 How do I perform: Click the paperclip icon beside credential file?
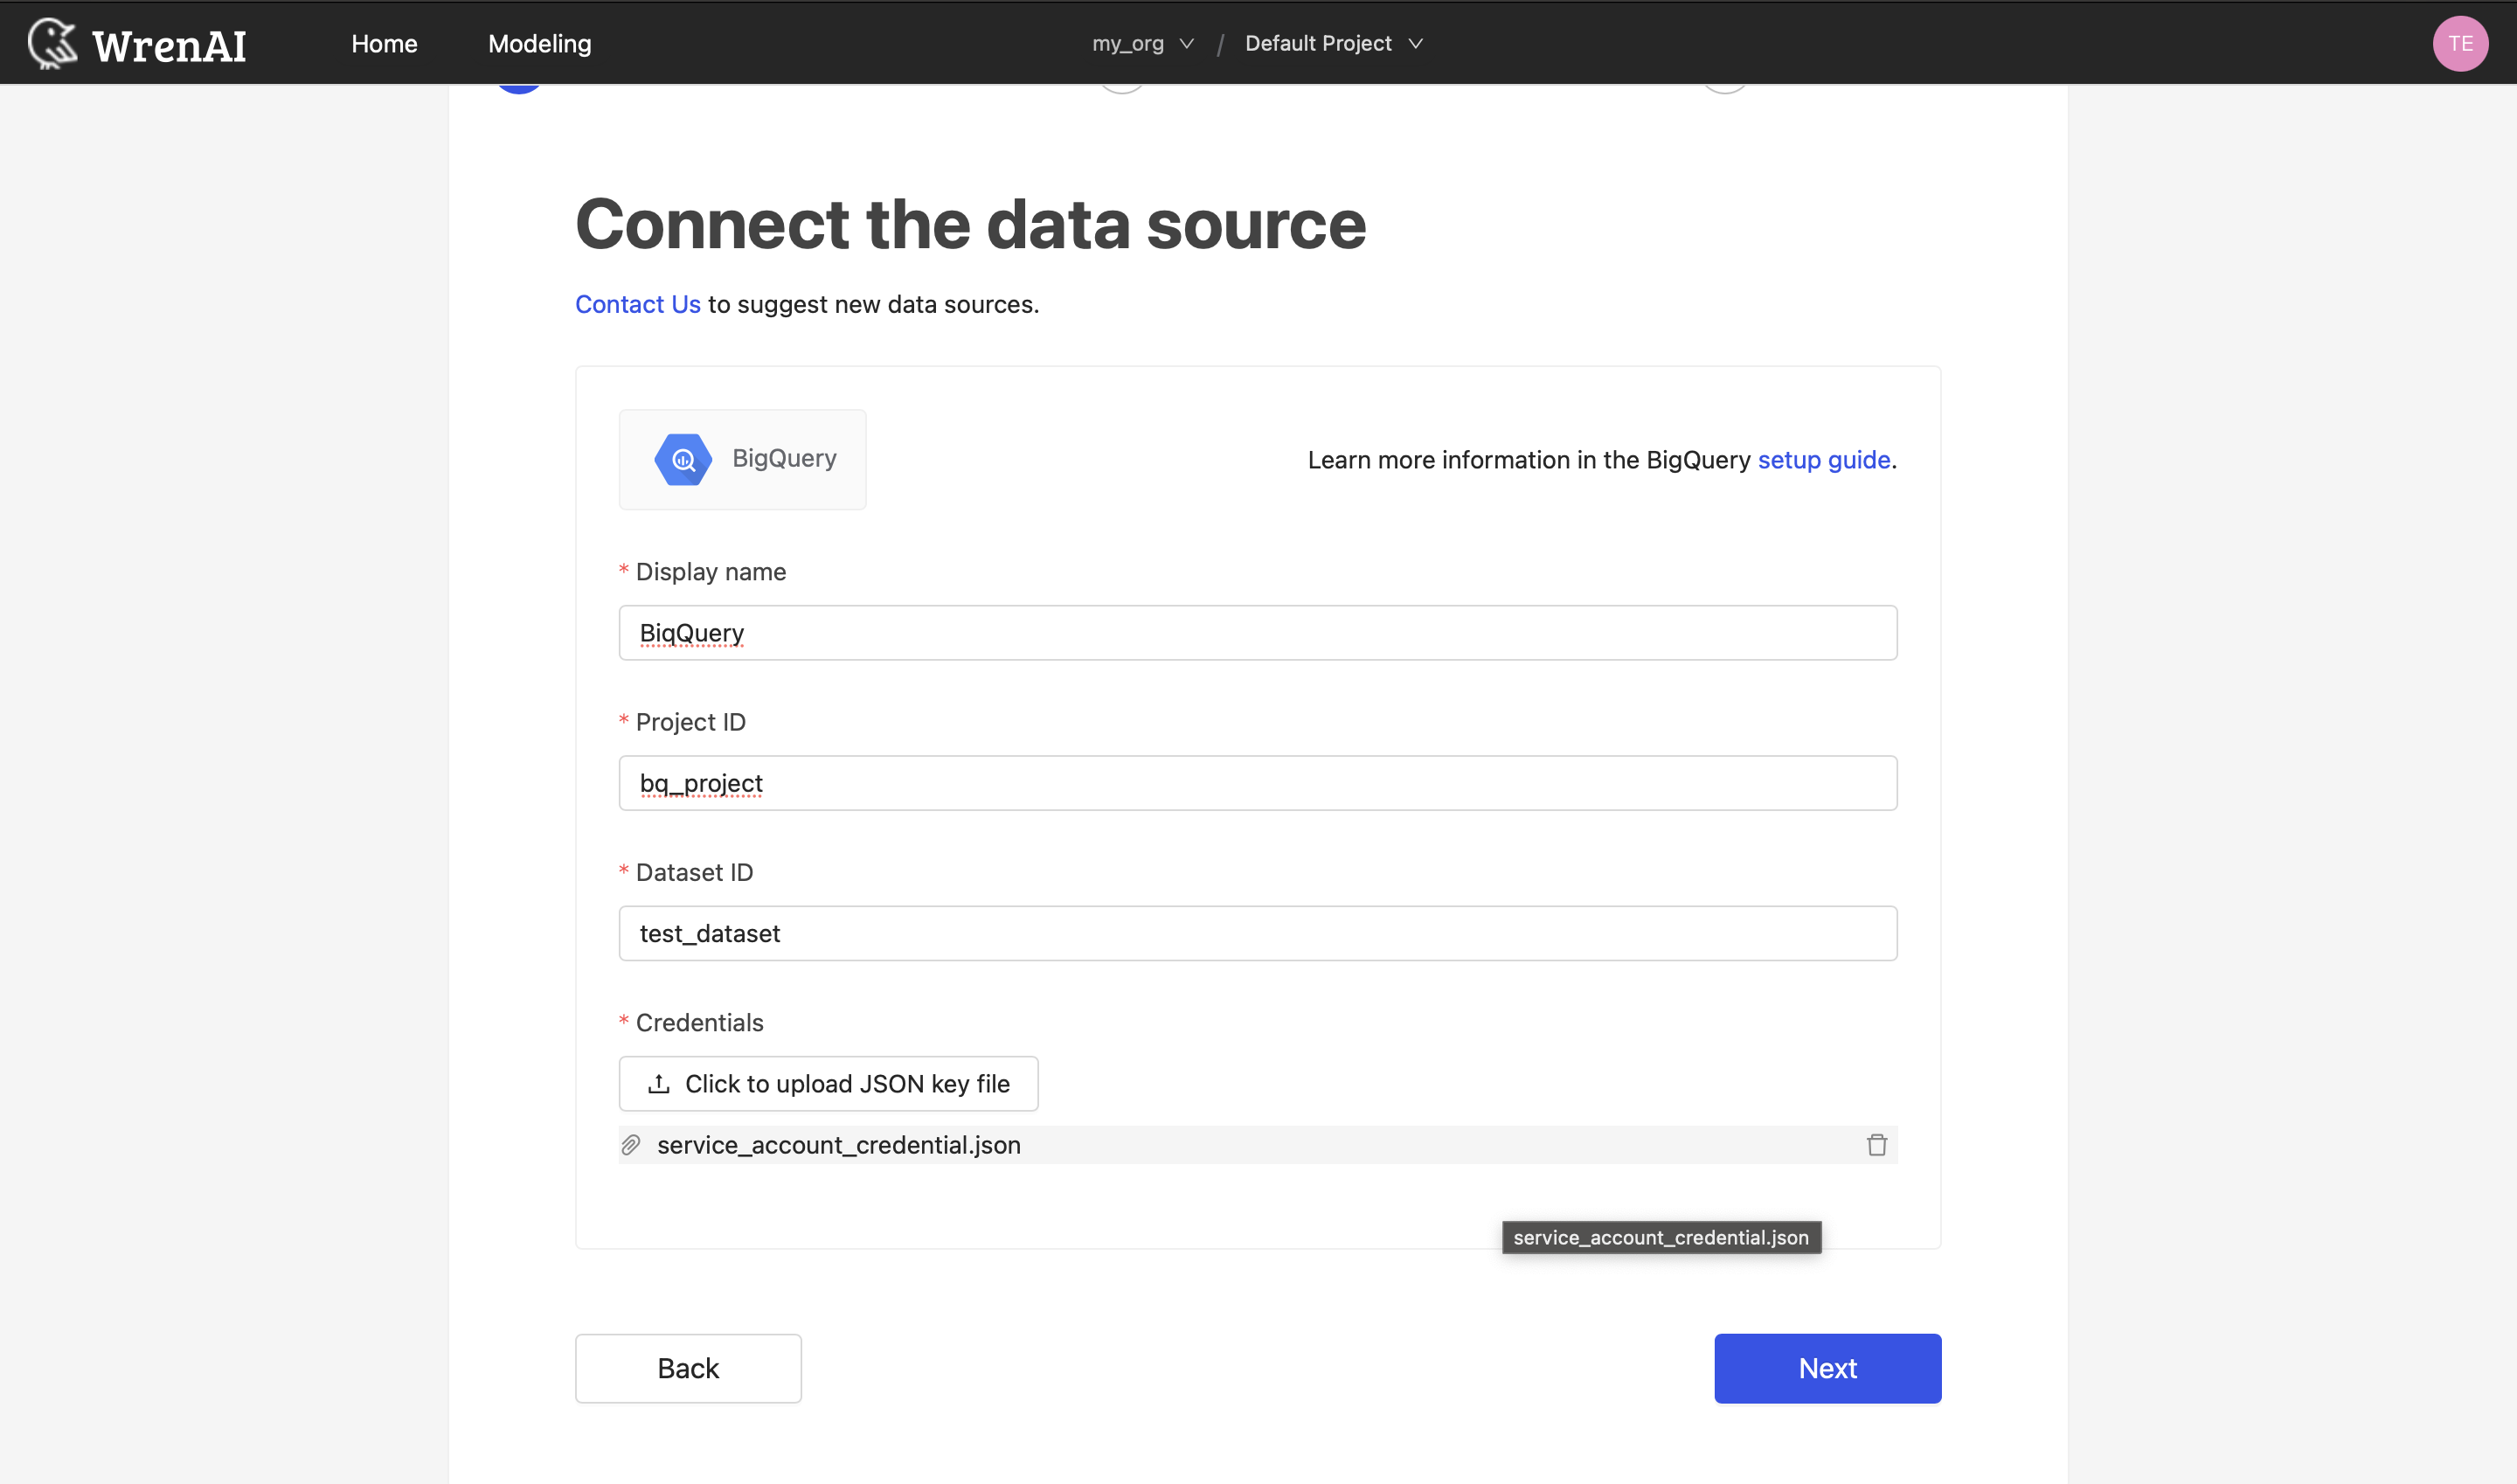(x=630, y=1144)
